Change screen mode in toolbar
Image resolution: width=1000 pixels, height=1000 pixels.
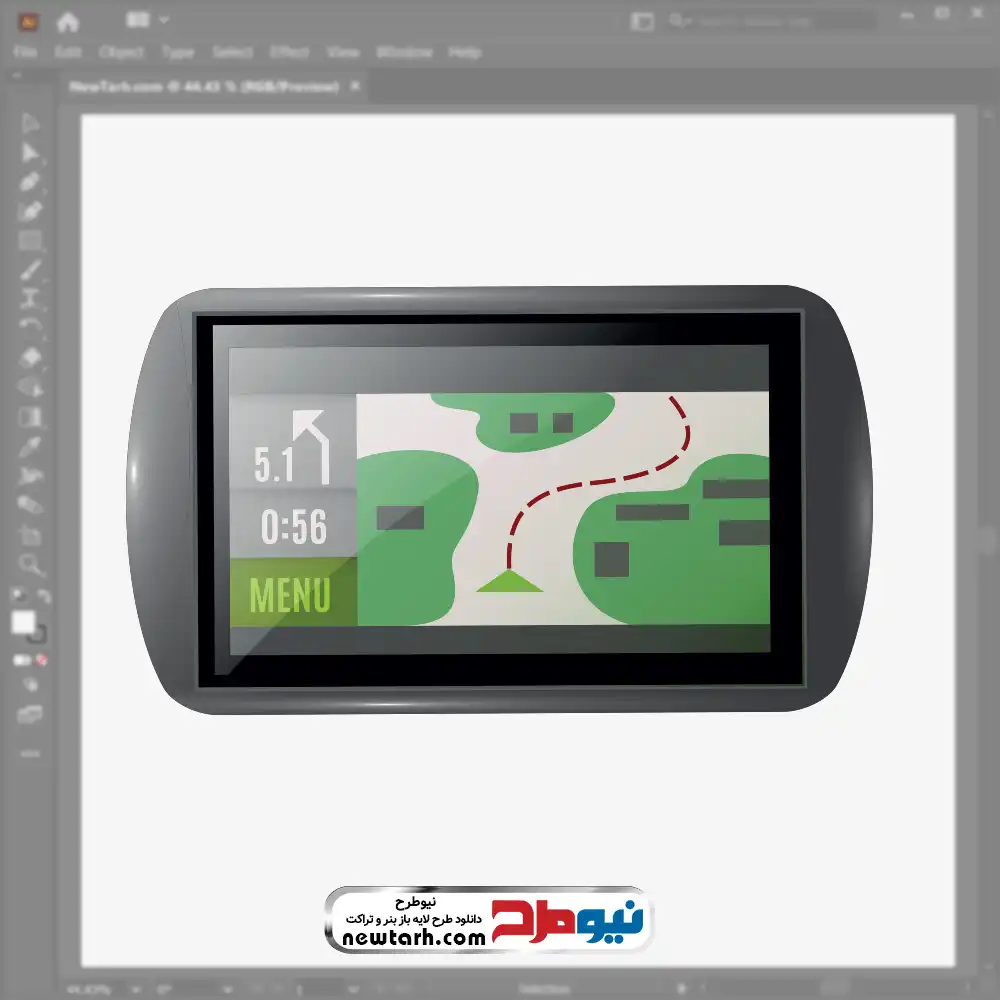[30, 714]
